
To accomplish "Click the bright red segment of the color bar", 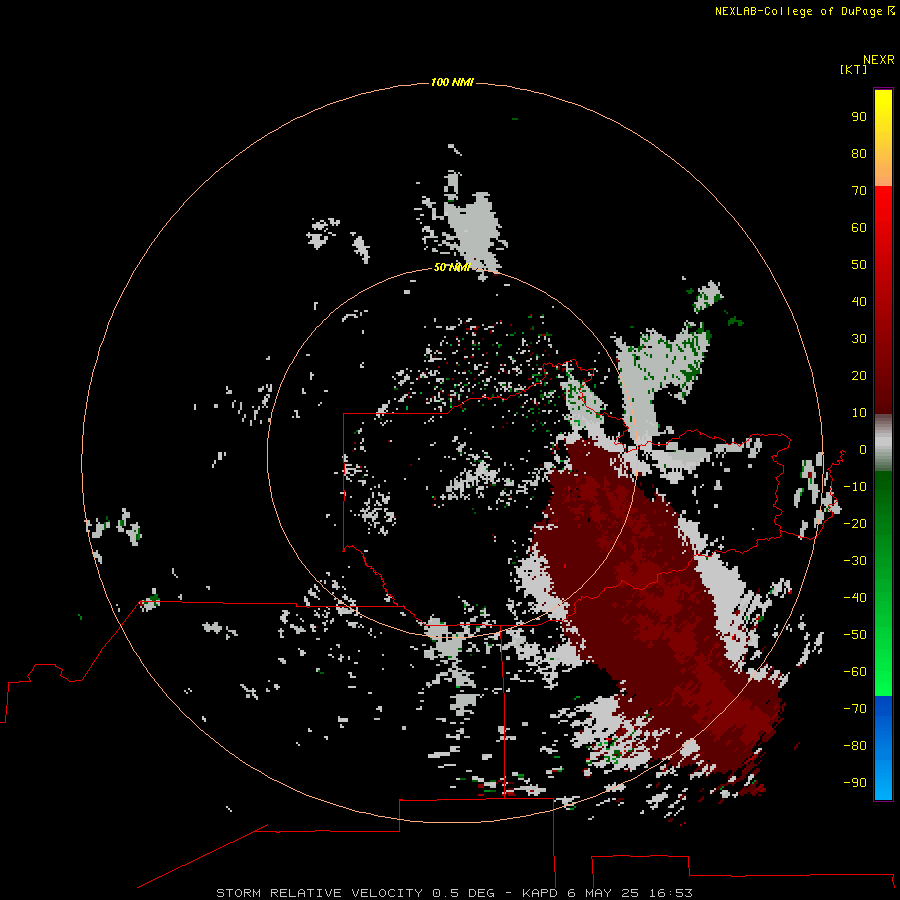I will (883, 300).
